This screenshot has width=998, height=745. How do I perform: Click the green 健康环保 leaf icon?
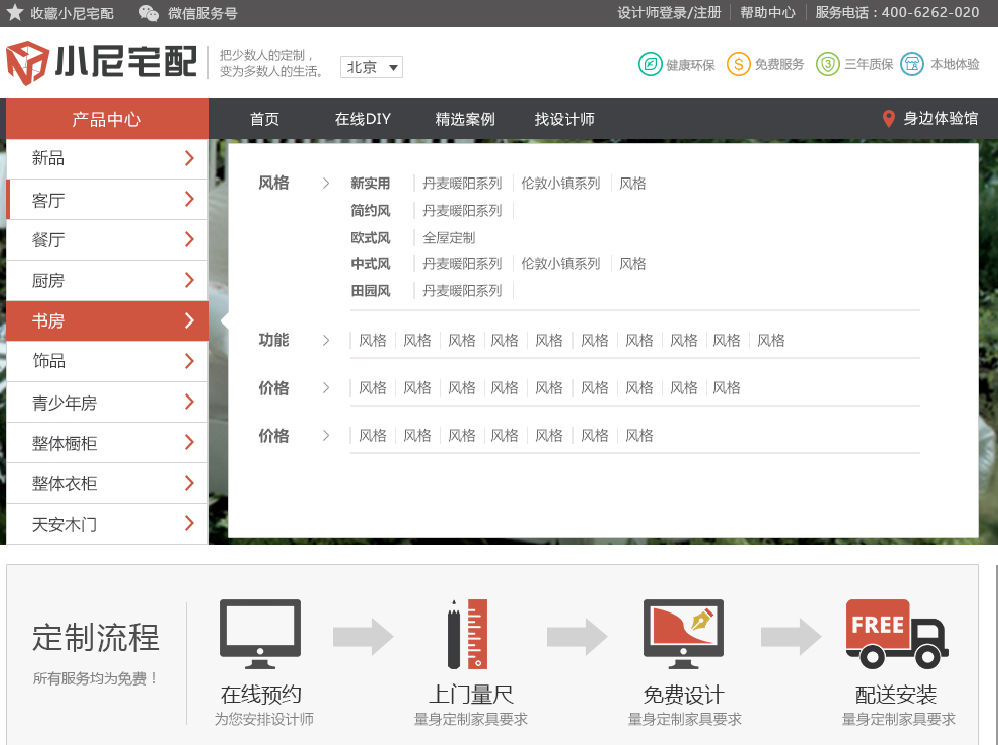(650, 64)
